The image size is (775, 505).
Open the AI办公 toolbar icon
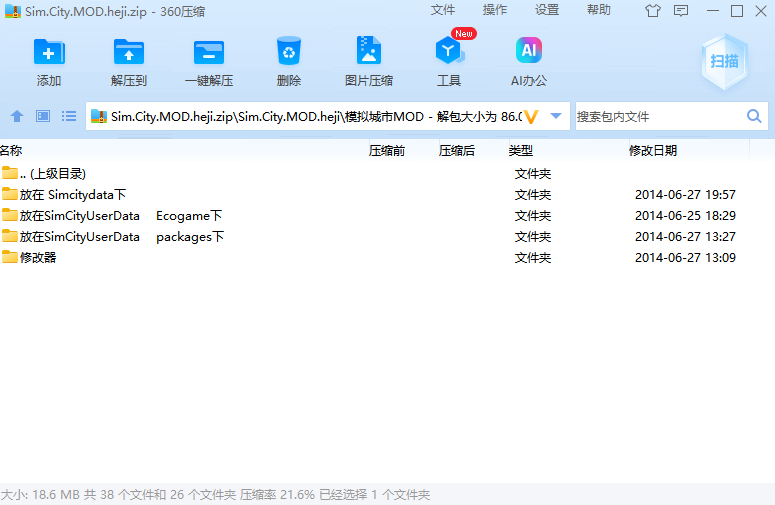tap(529, 50)
